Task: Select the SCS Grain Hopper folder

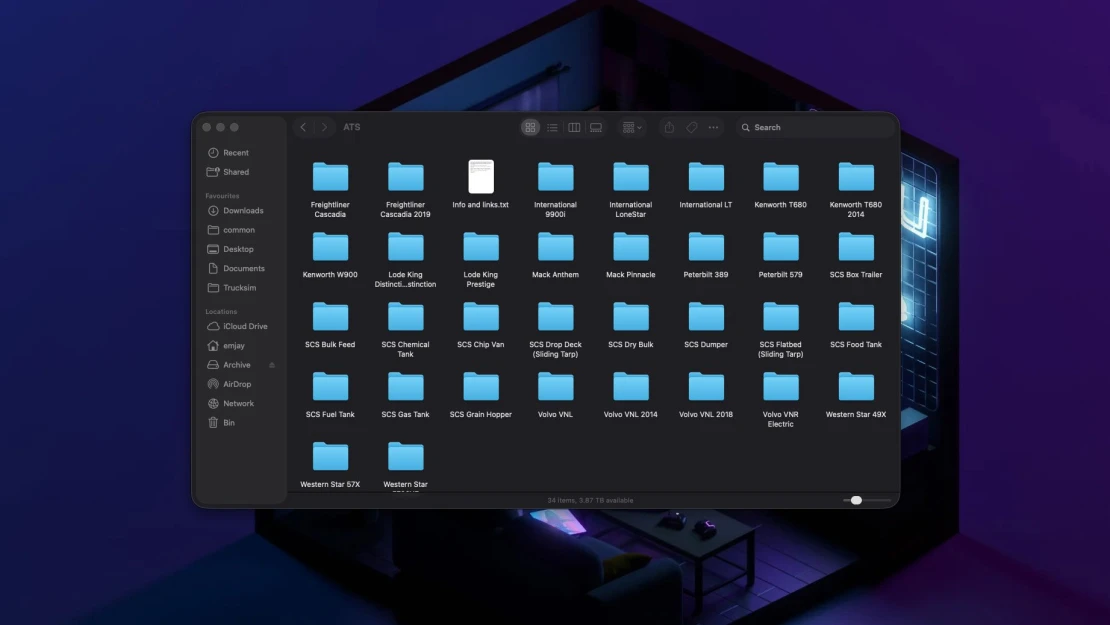Action: (x=481, y=387)
